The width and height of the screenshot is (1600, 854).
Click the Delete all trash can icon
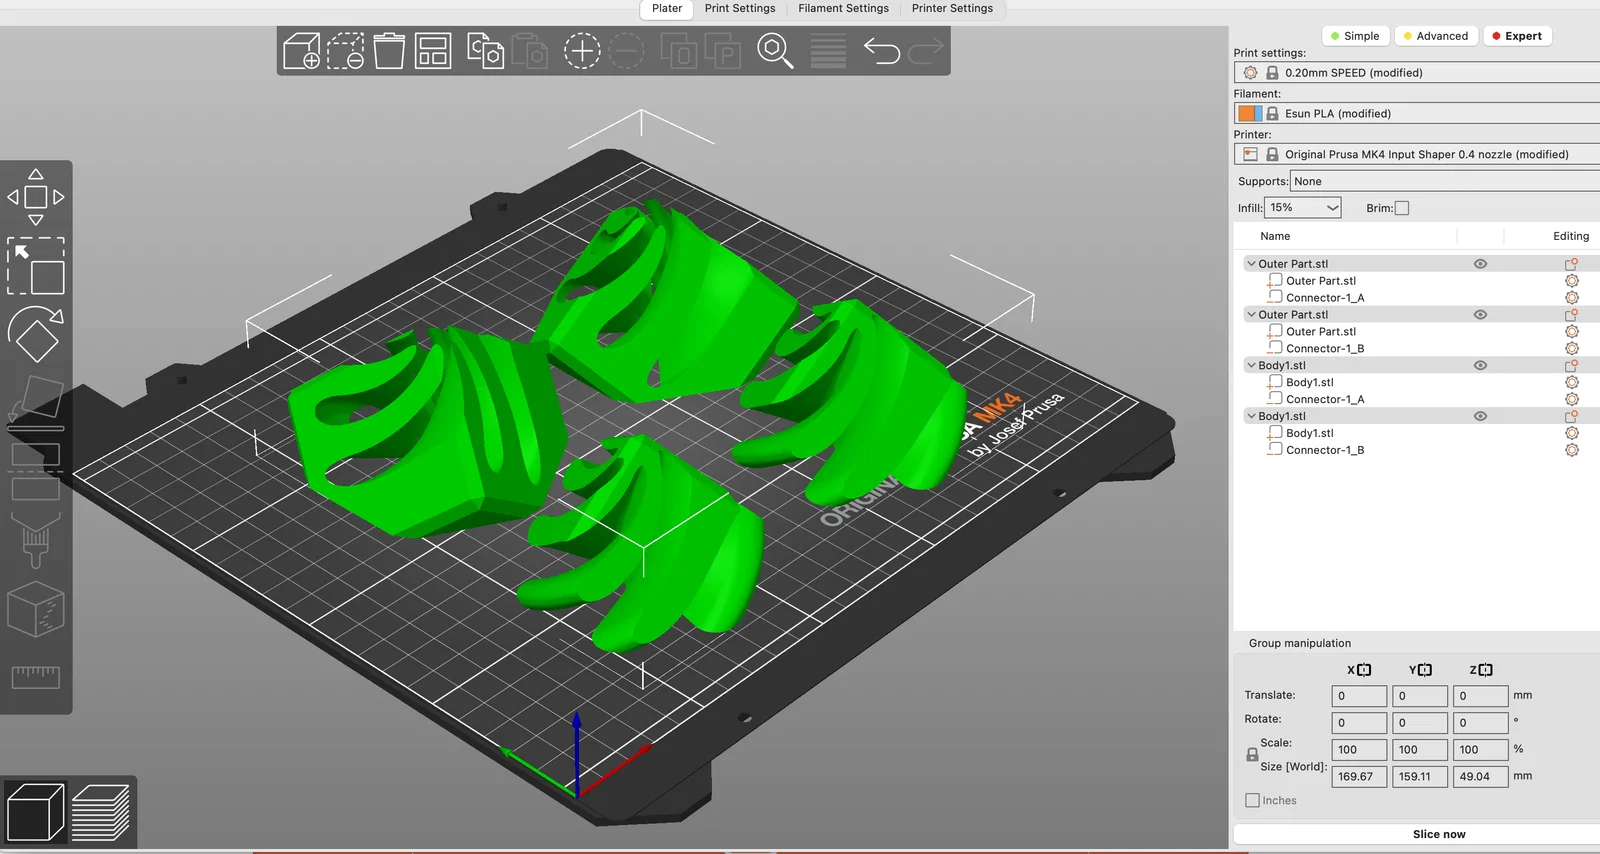389,51
